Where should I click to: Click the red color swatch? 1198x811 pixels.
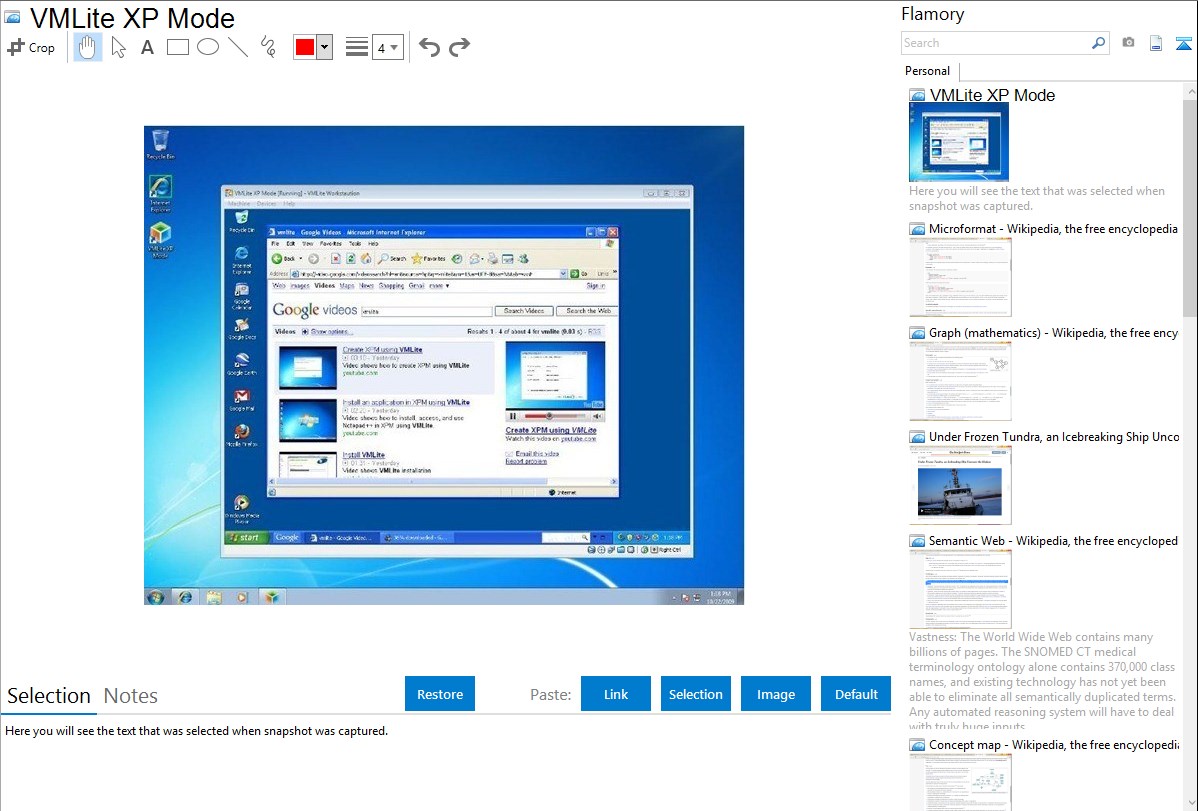tap(304, 47)
